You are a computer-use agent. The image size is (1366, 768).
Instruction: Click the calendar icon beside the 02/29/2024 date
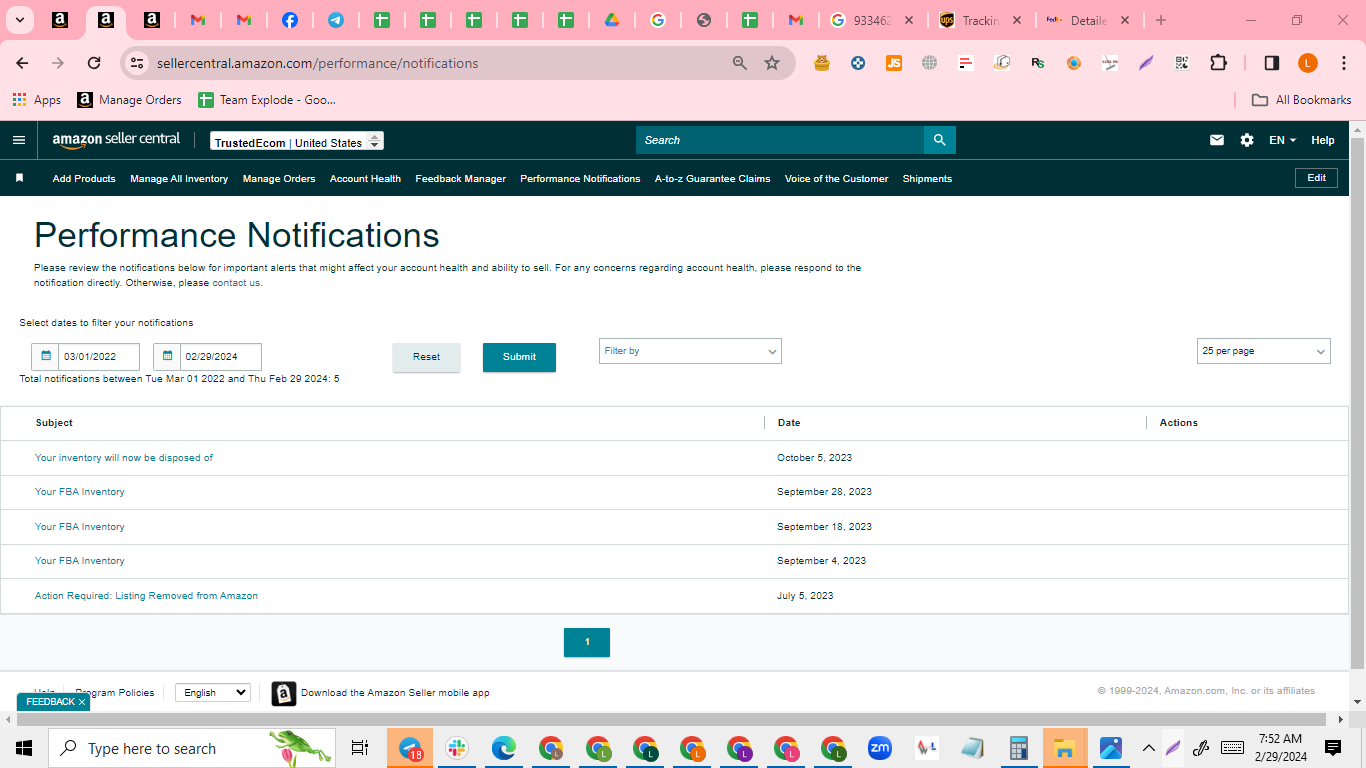167,356
